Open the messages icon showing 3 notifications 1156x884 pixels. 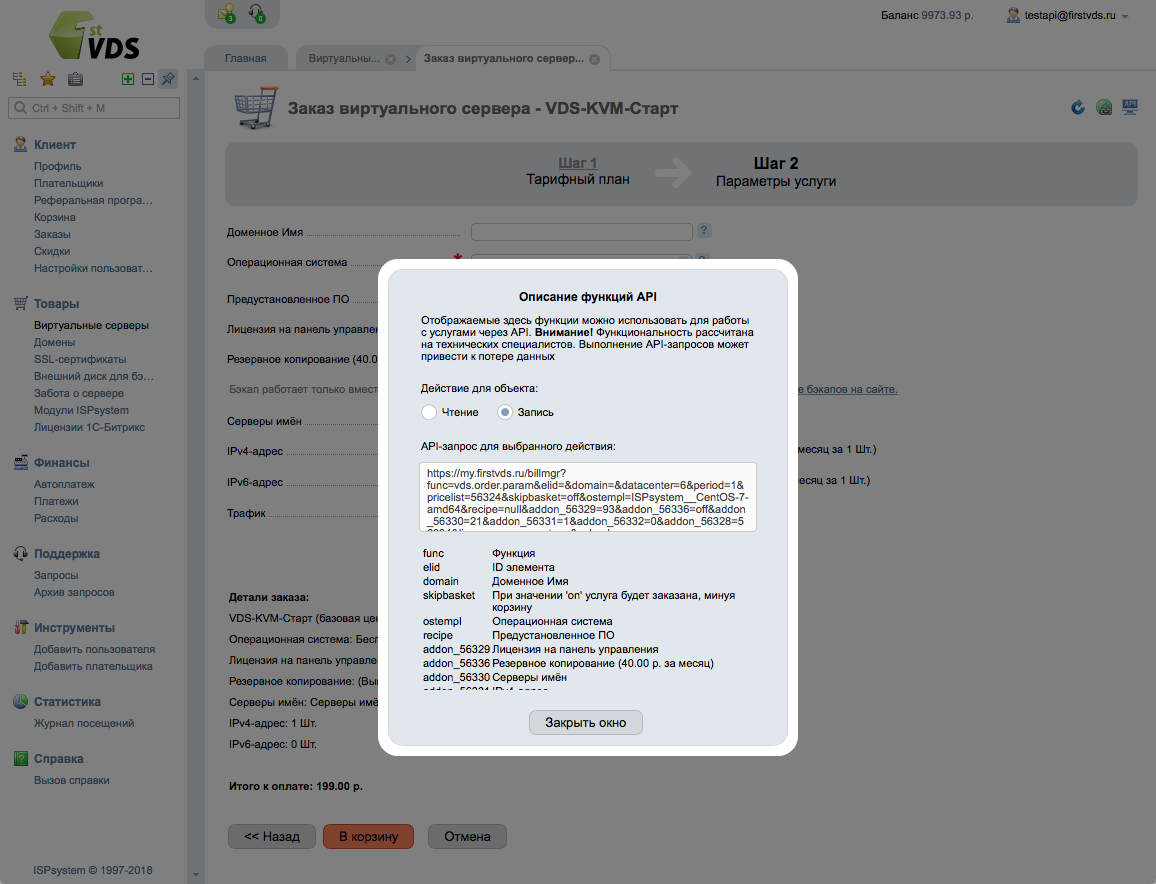[x=225, y=14]
